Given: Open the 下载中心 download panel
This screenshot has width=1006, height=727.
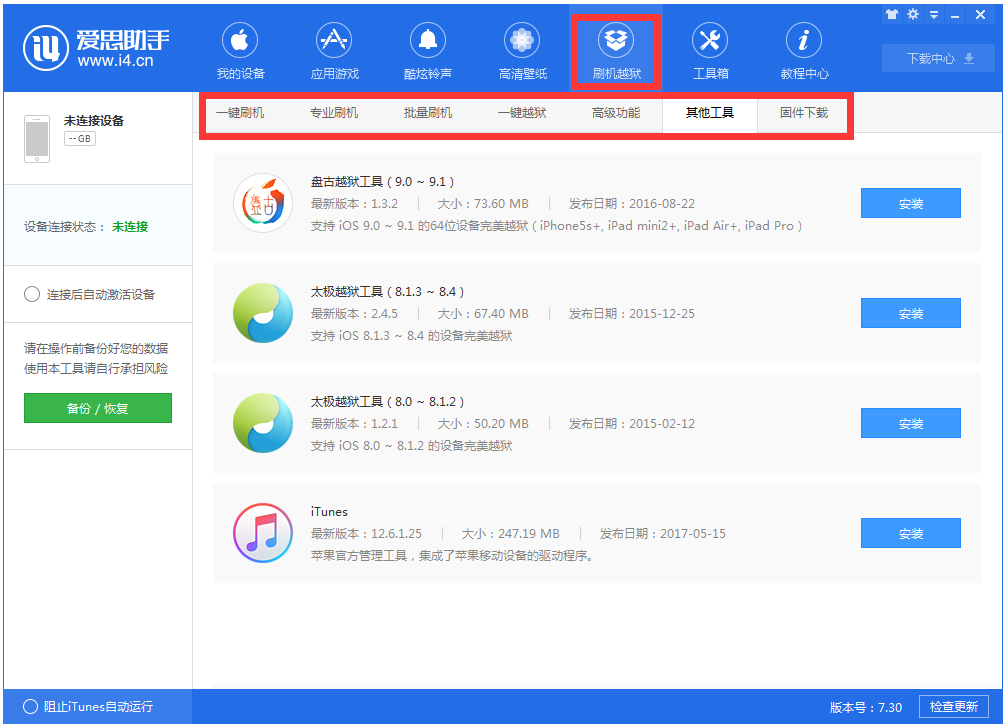Looking at the screenshot, I should pos(938,58).
